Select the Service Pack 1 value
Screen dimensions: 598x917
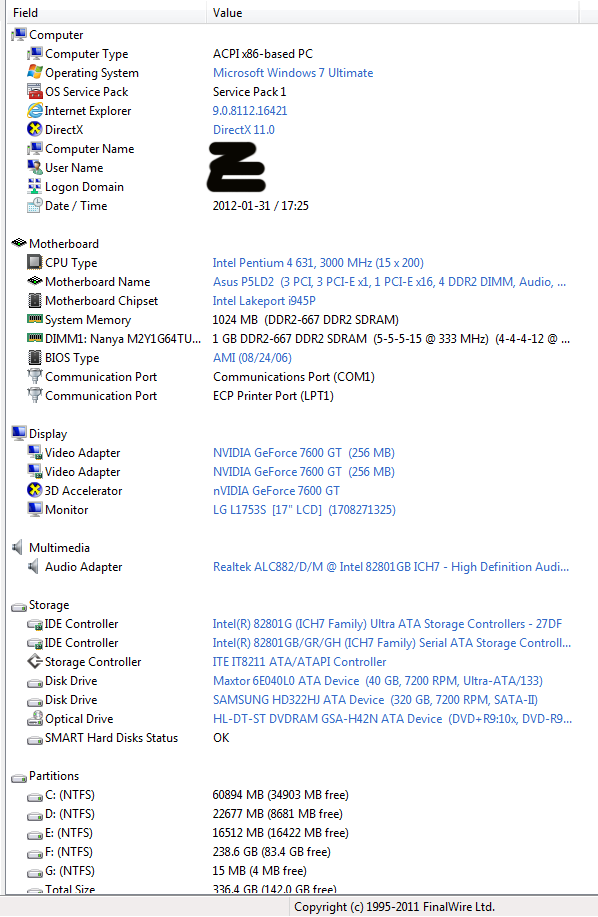pos(250,92)
